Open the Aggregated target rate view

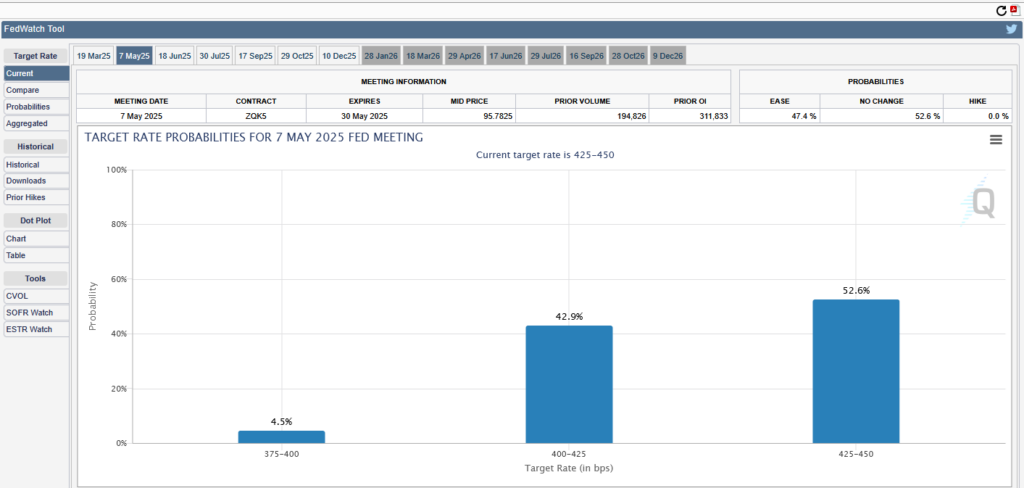pyautogui.click(x=36, y=123)
